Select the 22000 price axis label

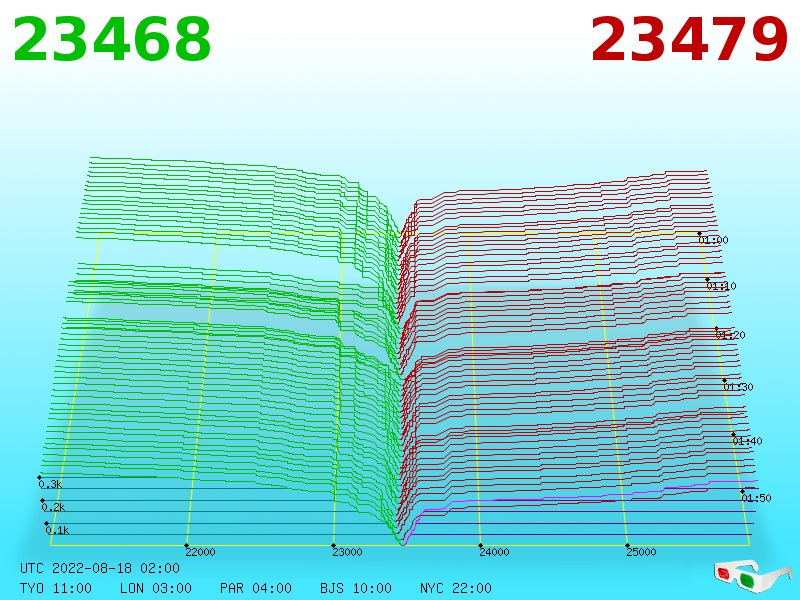coord(200,552)
